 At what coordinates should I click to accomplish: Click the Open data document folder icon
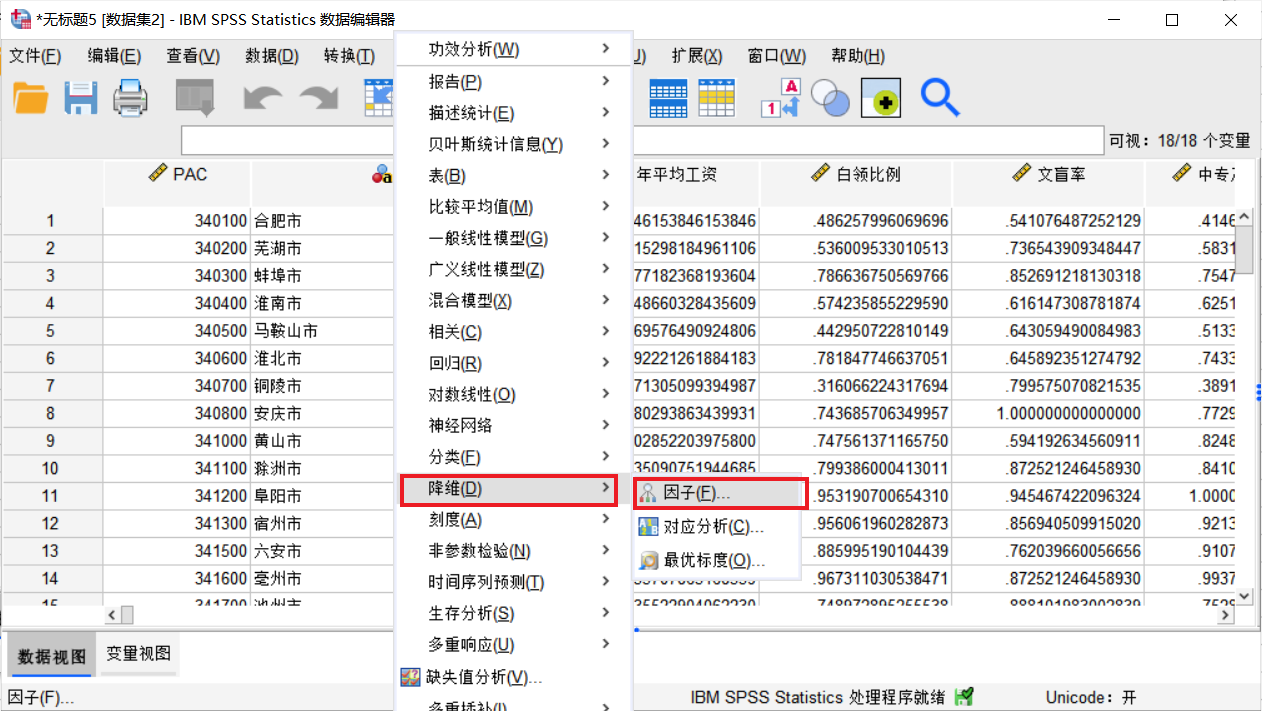[31, 98]
